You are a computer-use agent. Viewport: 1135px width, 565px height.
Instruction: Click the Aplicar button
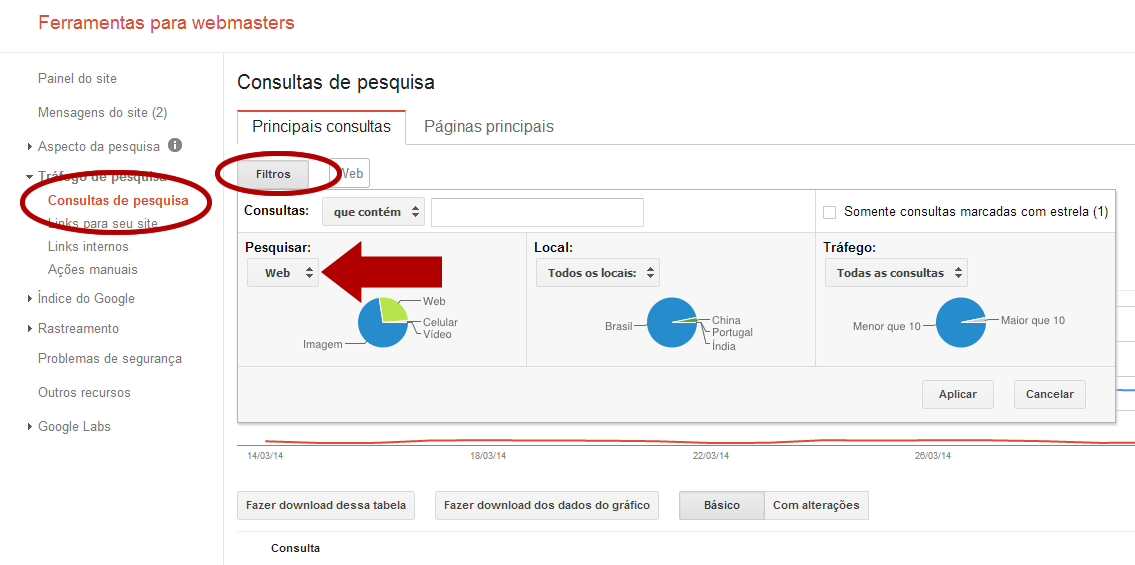pyautogui.click(x=957, y=394)
